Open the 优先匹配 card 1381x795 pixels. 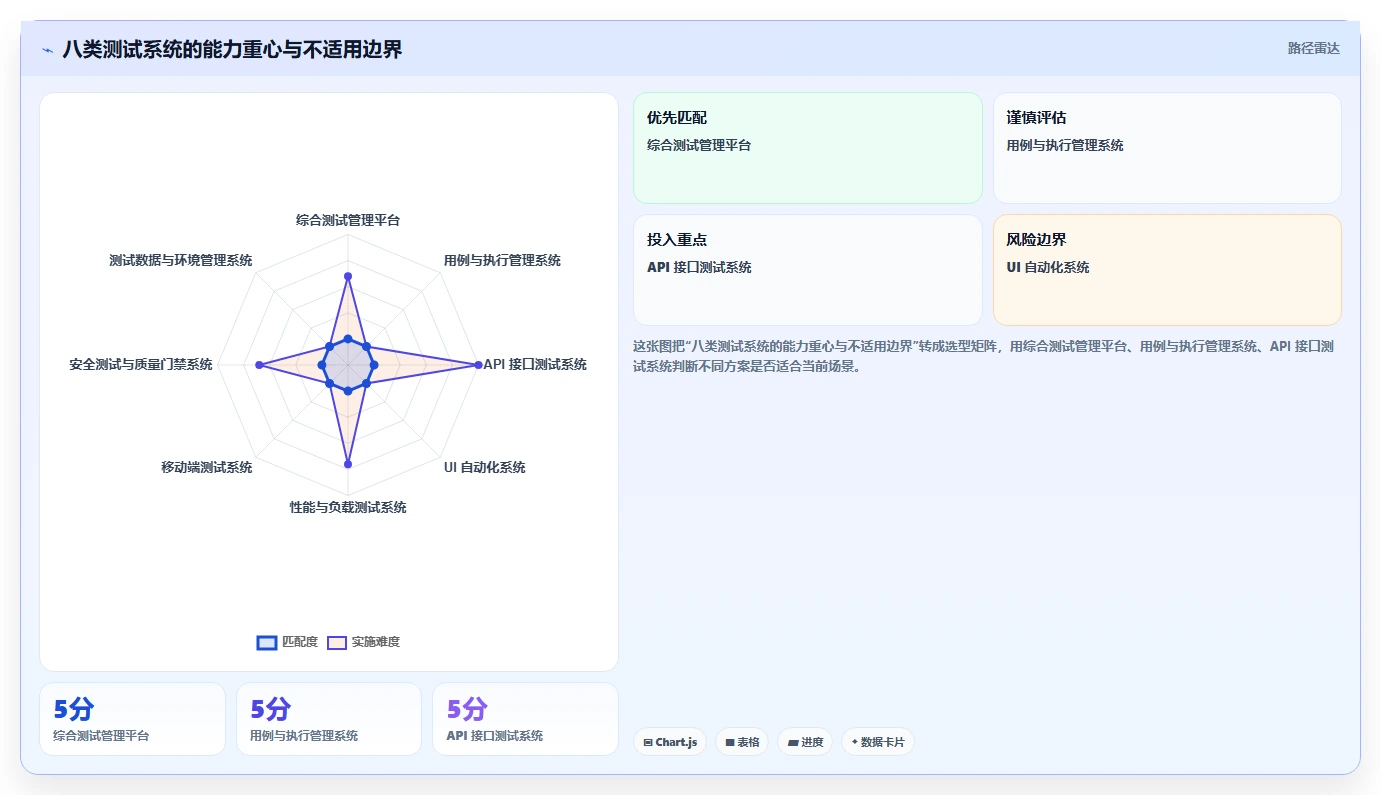click(808, 148)
